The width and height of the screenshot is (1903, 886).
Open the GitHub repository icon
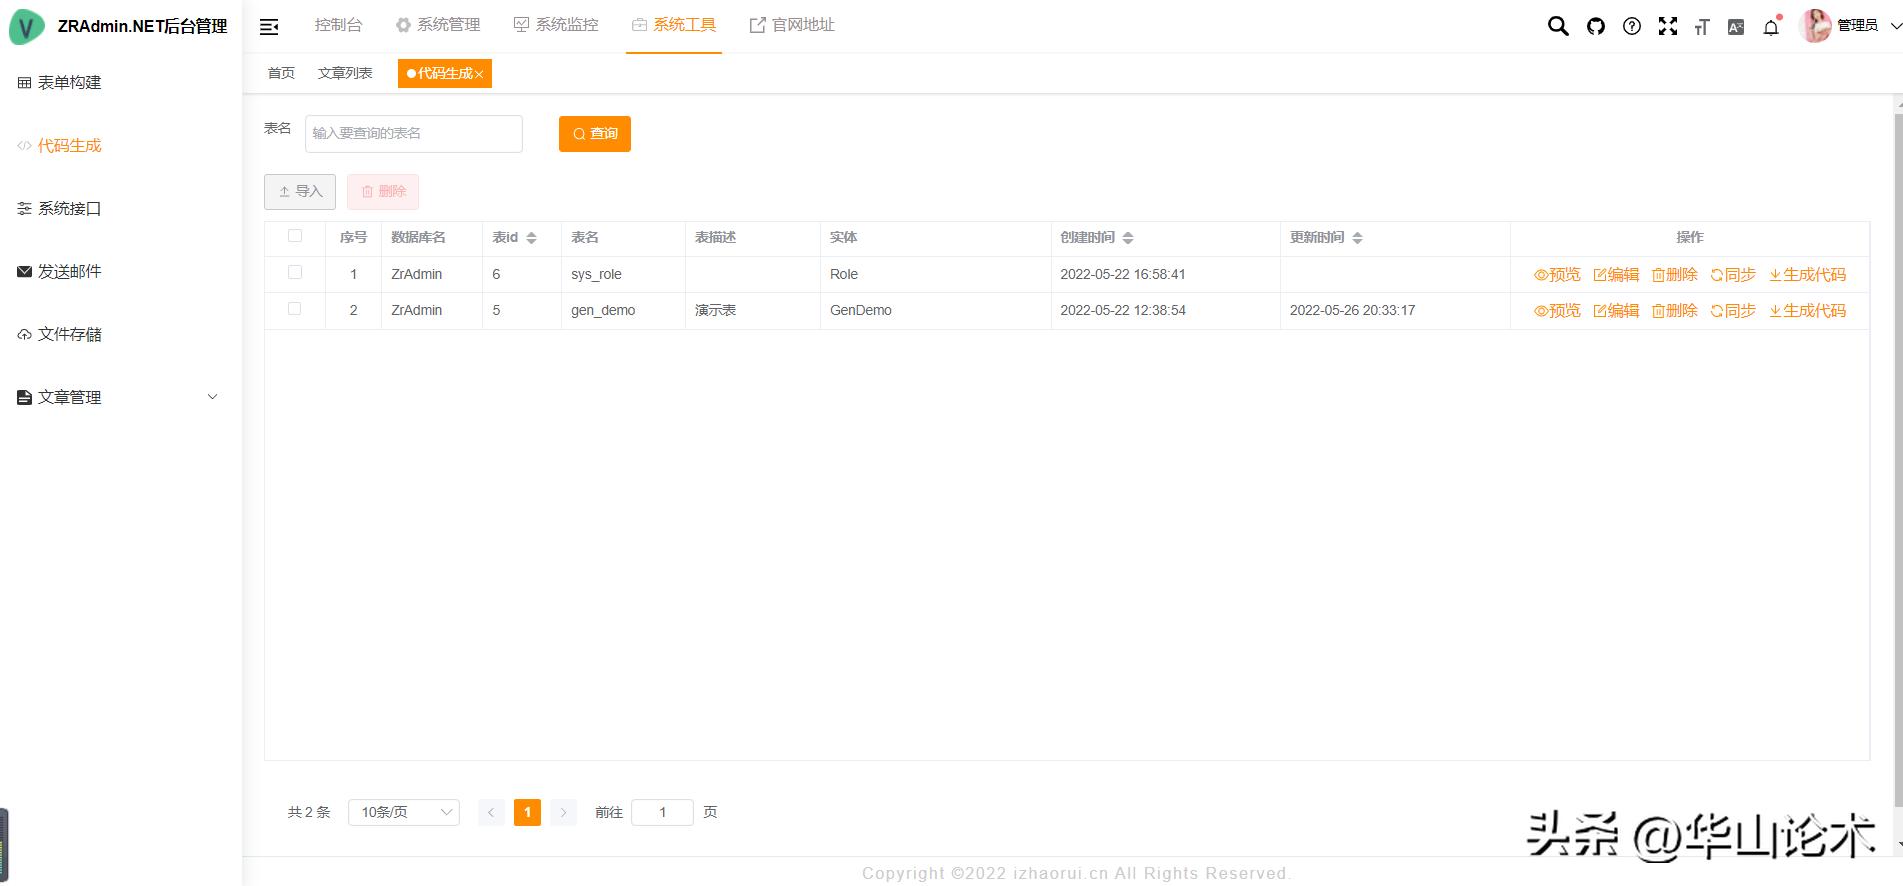click(x=1596, y=26)
